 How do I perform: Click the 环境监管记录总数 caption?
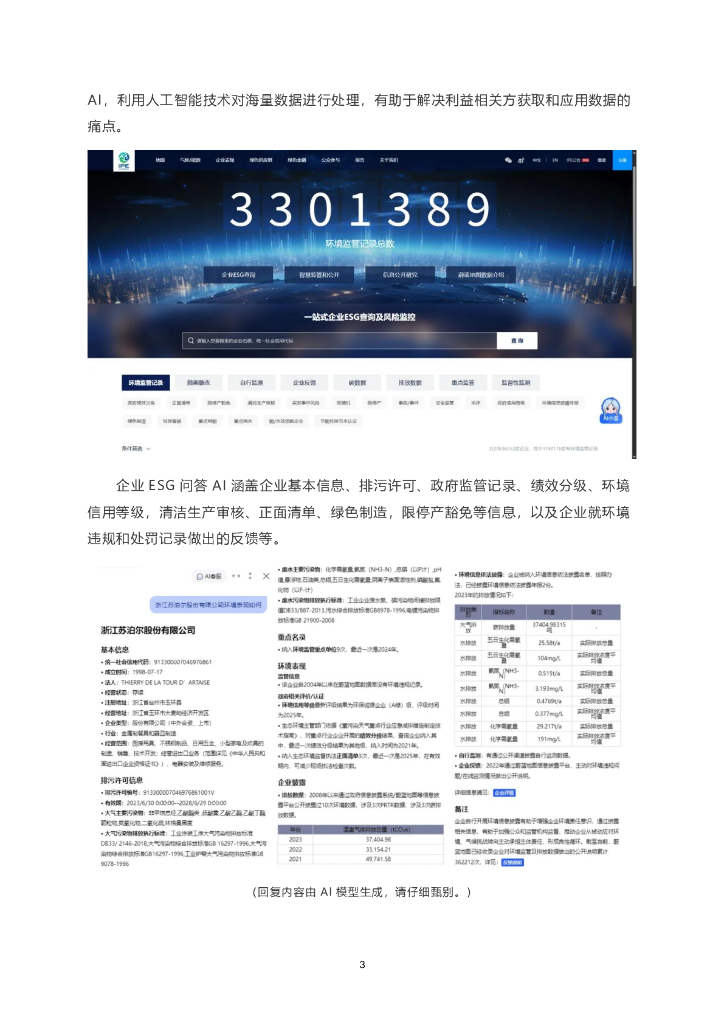(x=360, y=244)
